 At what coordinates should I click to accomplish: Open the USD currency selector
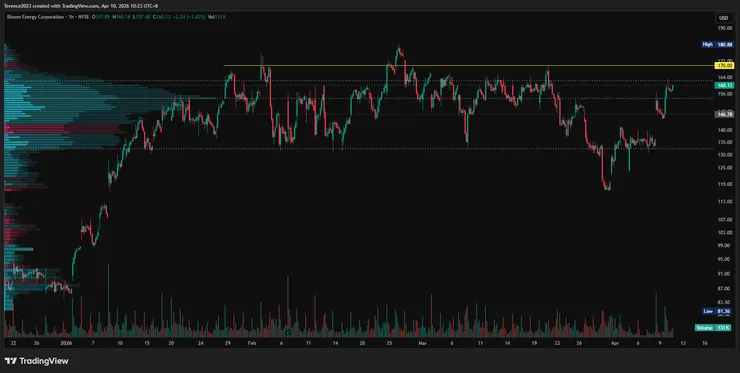(723, 18)
